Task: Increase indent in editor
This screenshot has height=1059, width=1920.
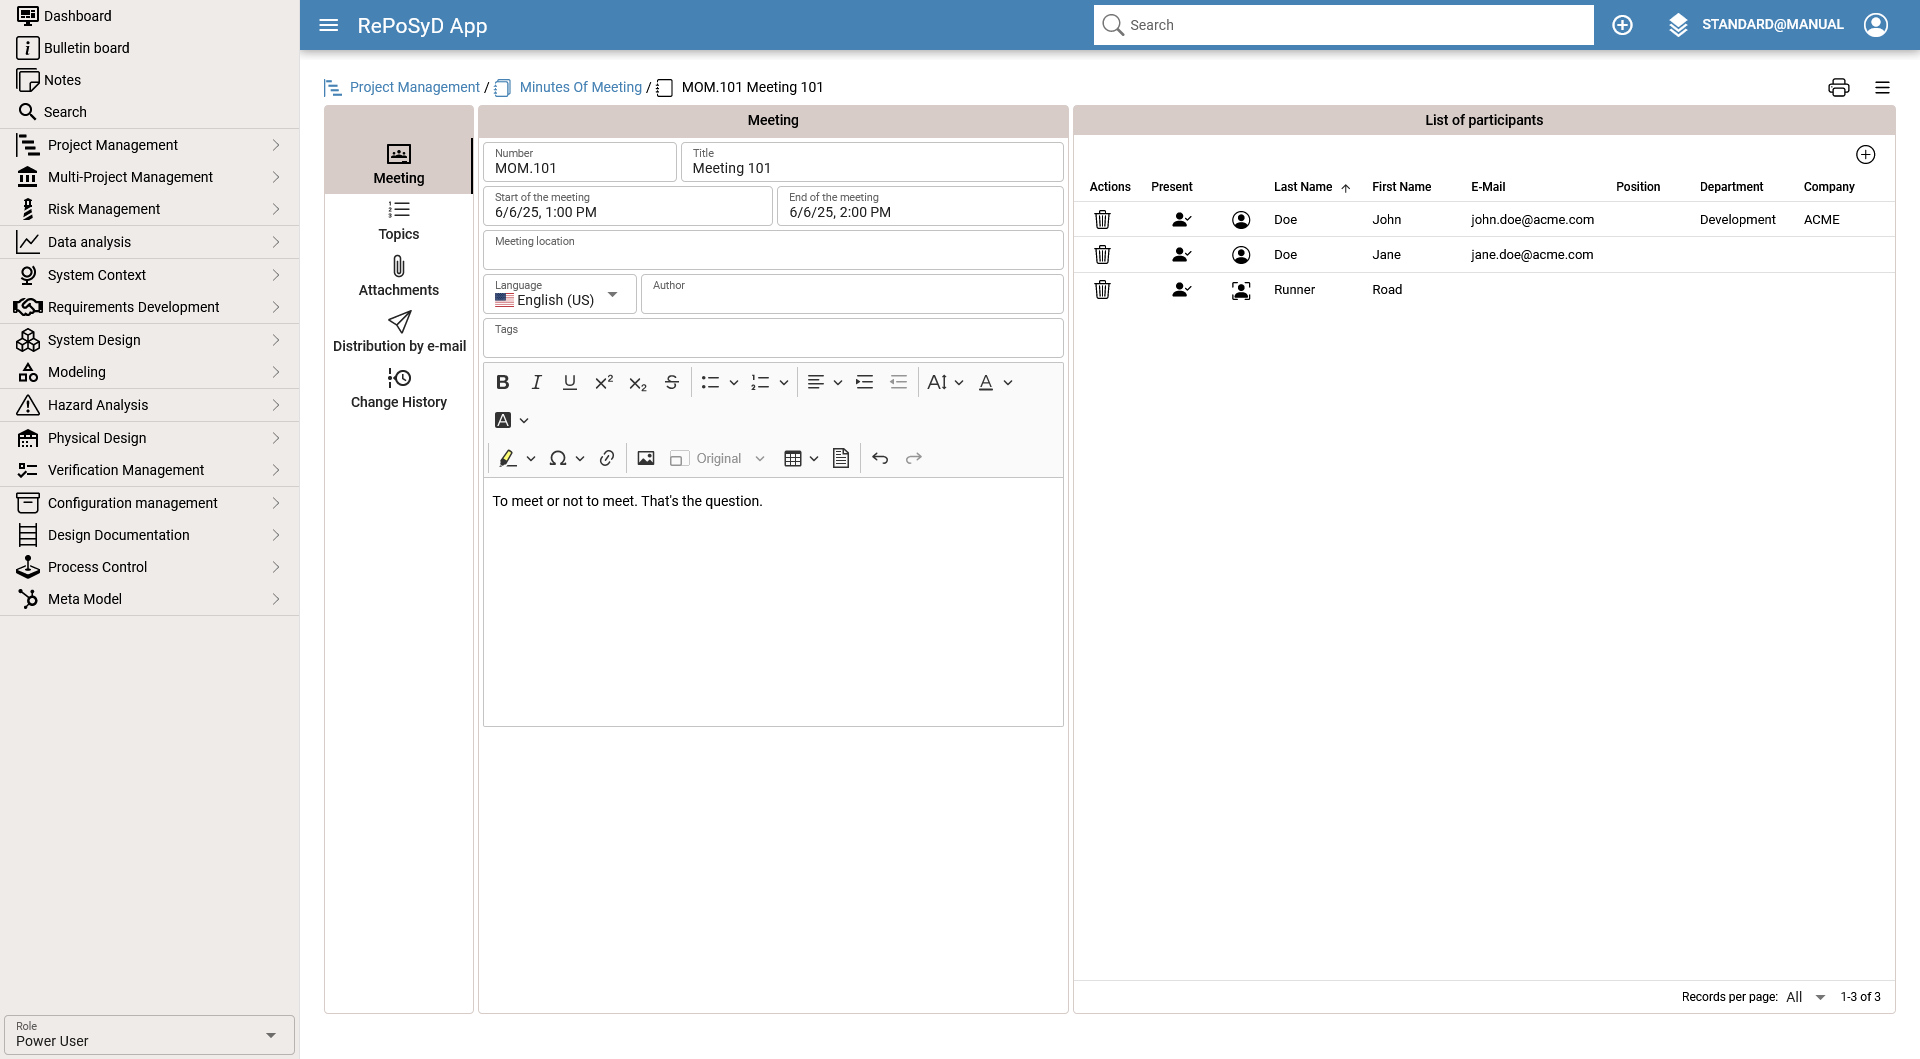Action: point(865,382)
